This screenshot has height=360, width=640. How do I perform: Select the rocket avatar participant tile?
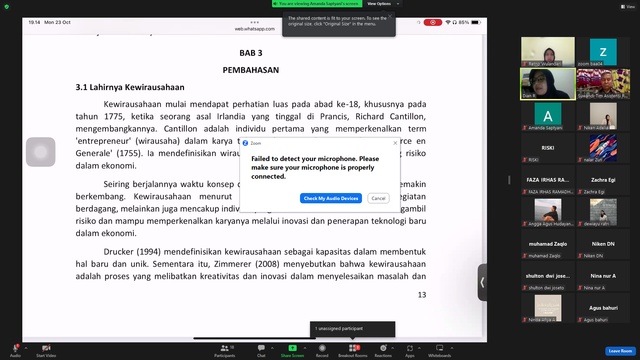(x=603, y=148)
